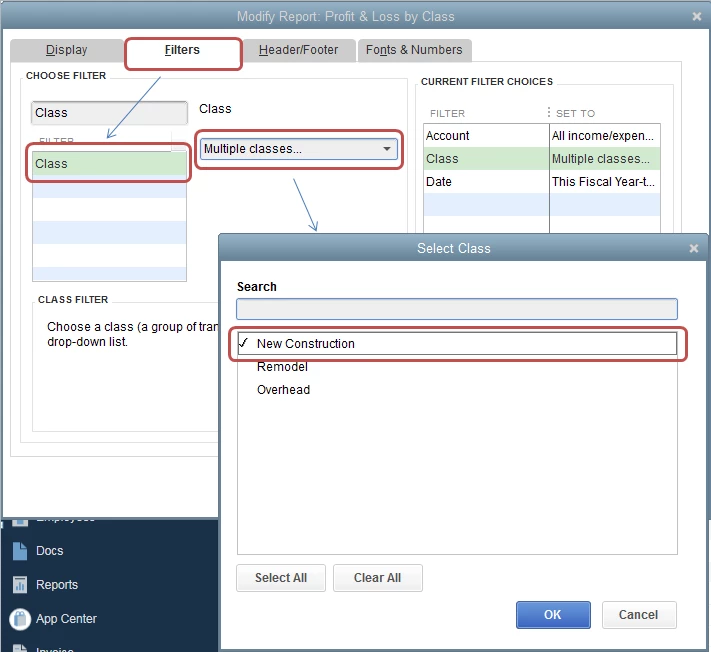Screen dimensions: 711x652
Task: Open the Docs sidebar icon
Action: coord(20,551)
